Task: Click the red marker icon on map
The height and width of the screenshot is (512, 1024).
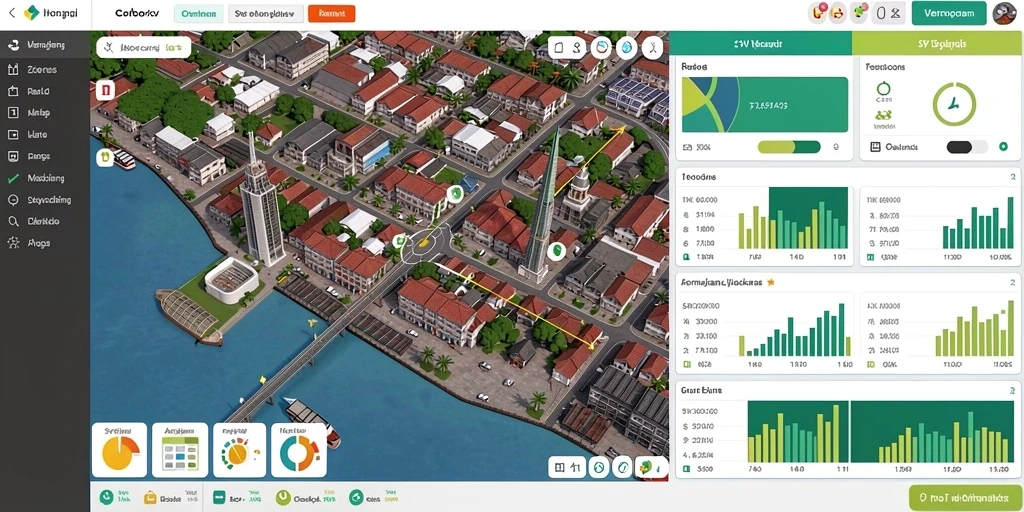Action: (105, 90)
